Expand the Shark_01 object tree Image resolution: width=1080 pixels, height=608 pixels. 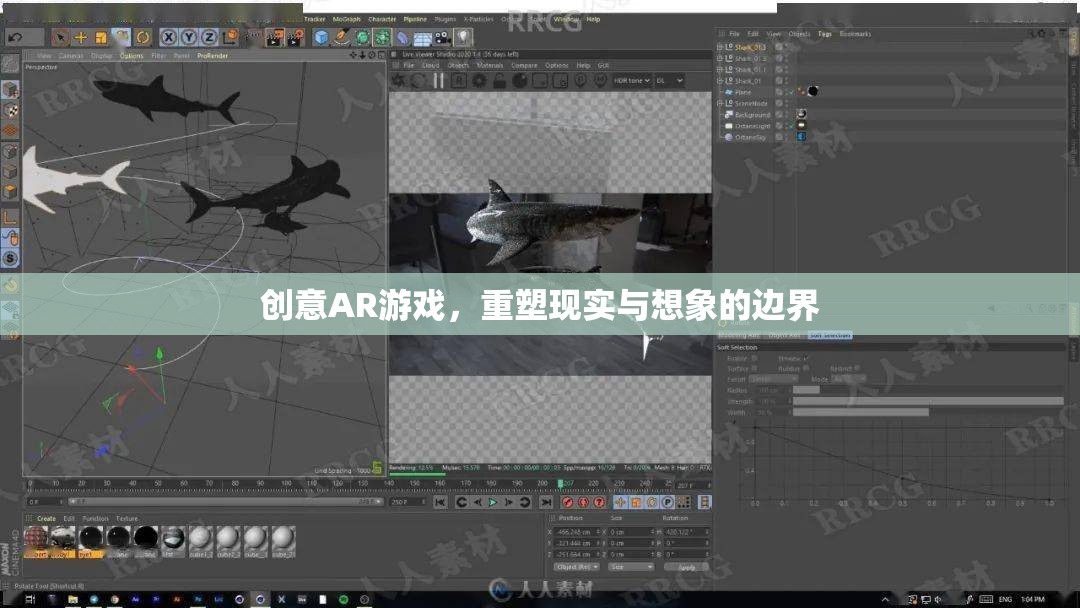tap(720, 81)
